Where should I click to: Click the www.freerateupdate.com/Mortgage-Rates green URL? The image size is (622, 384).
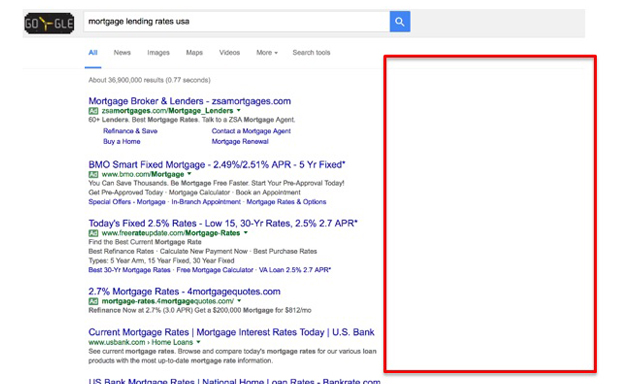click(171, 233)
